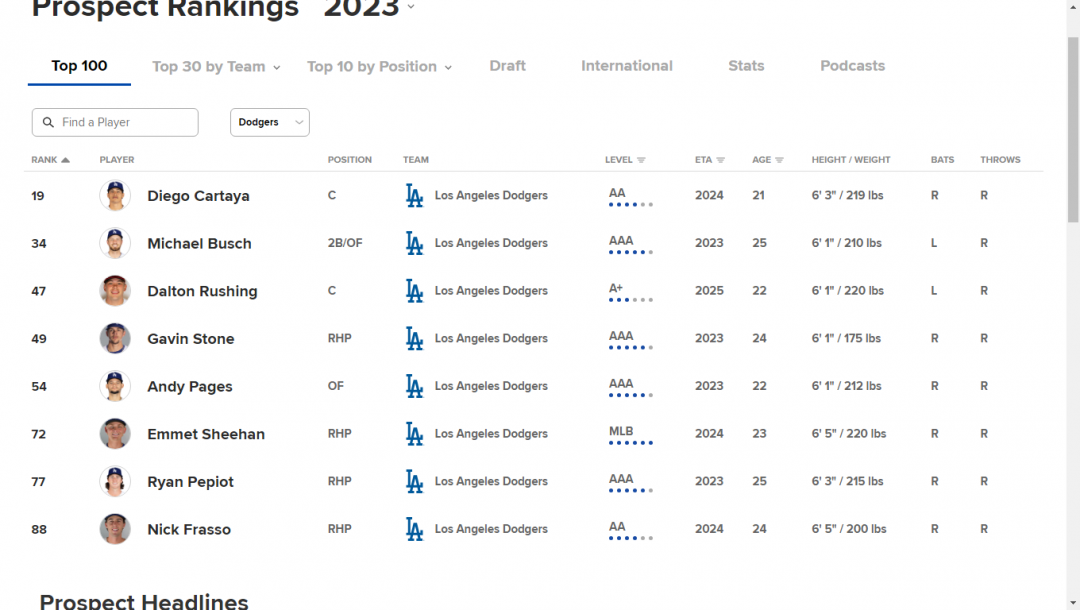Screen dimensions: 1080x610
Task: Select the Top 100 tab
Action: click(79, 66)
